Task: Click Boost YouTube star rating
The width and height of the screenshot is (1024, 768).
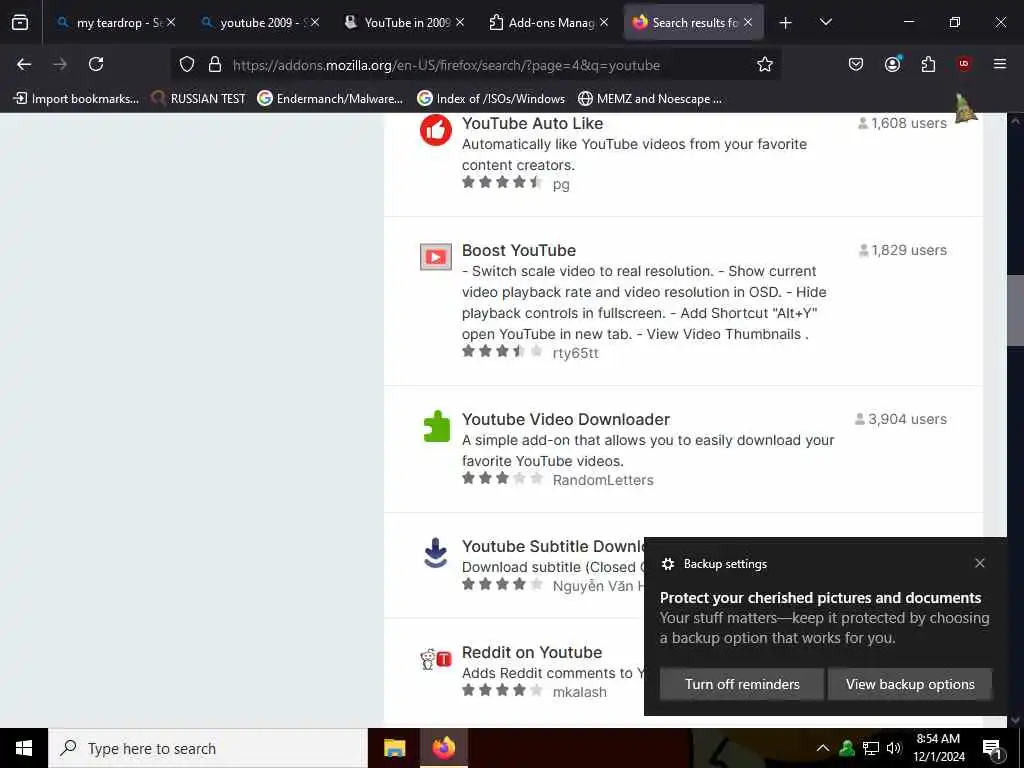Action: [x=502, y=351]
